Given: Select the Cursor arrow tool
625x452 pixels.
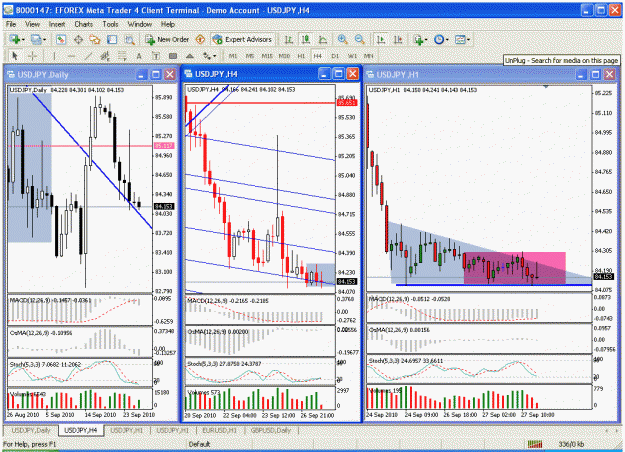Looking at the screenshot, I should point(15,56).
